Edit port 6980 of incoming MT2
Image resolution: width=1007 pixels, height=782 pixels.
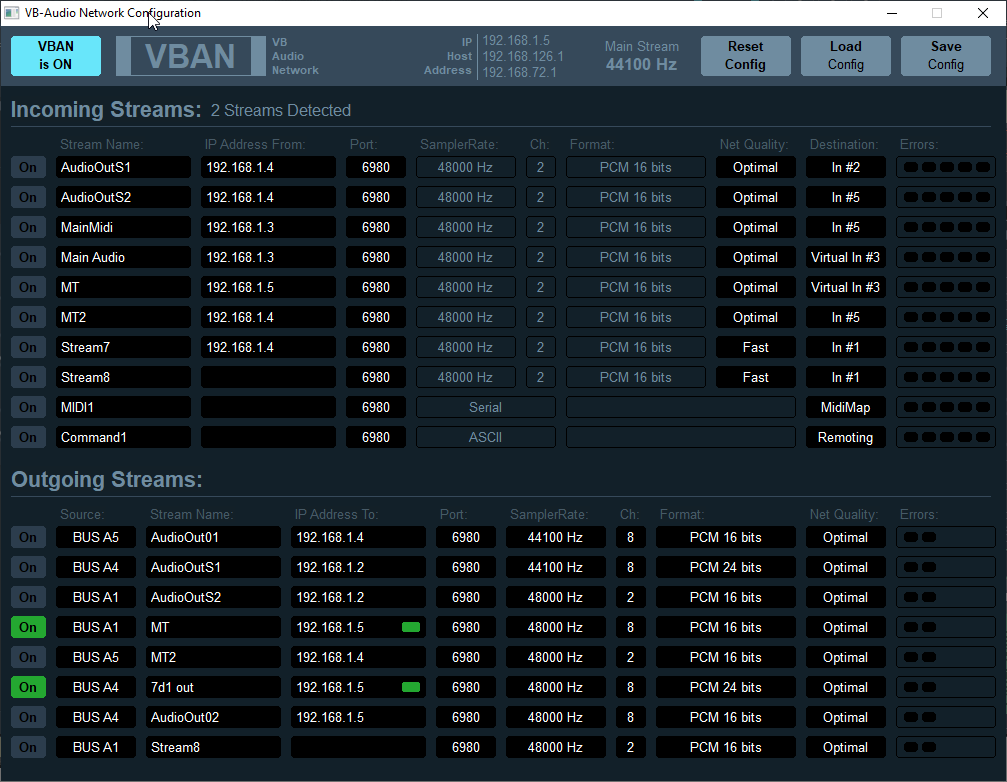376,317
